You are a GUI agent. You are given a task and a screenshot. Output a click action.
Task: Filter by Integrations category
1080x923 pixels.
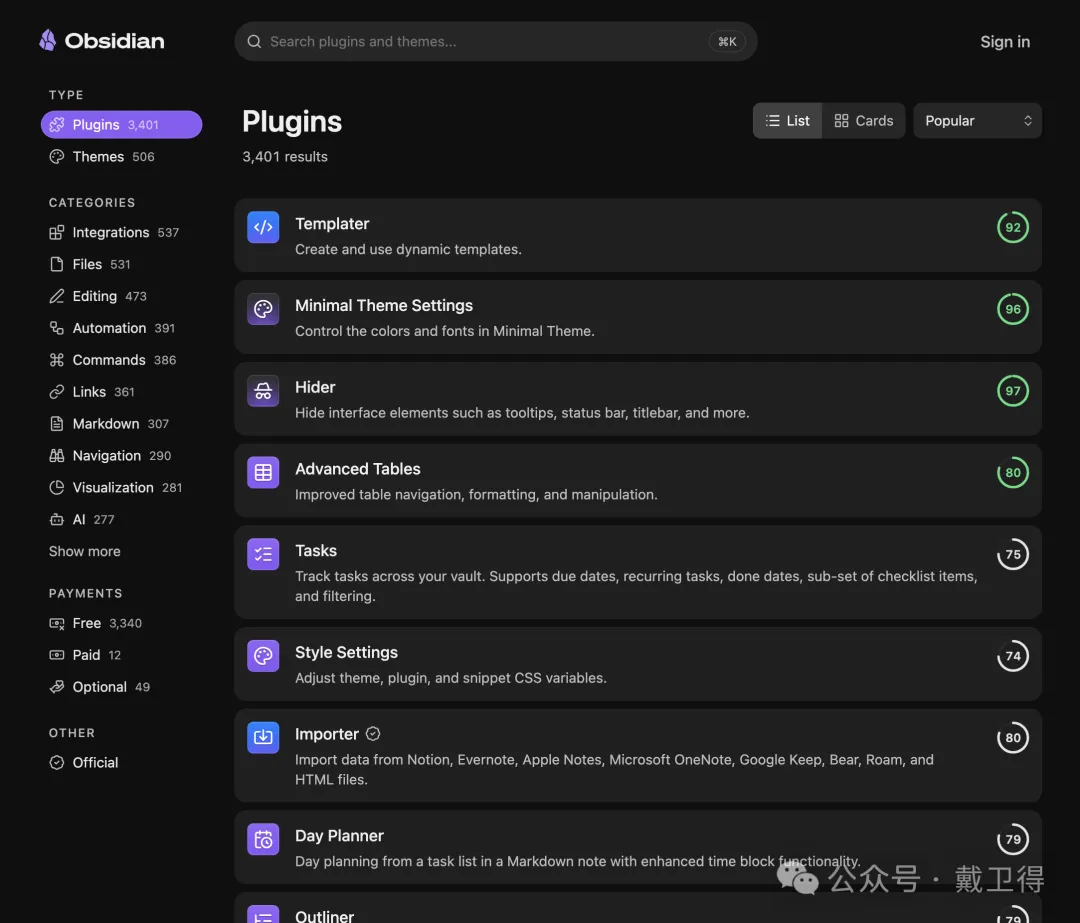(x=114, y=233)
